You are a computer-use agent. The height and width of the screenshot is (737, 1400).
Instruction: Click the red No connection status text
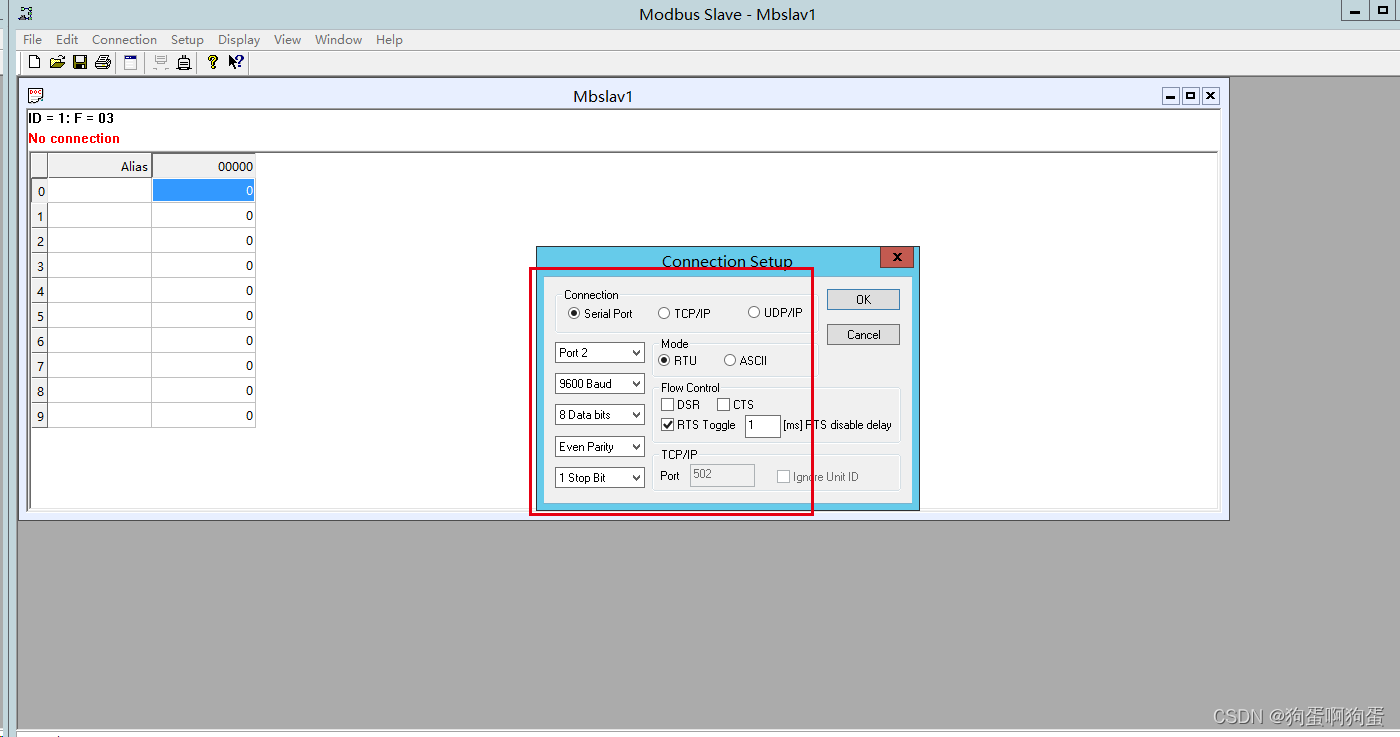(x=74, y=139)
